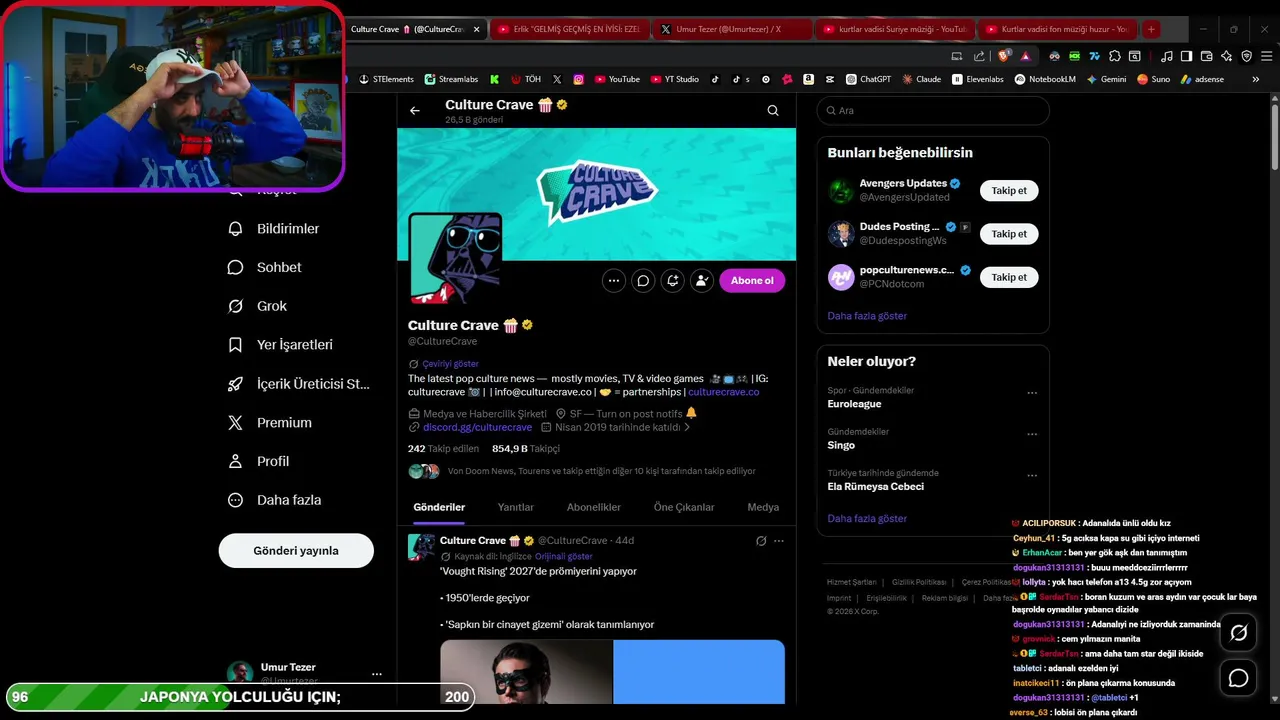Click the floating messages chat button
The width and height of the screenshot is (1280, 720).
[x=1238, y=679]
